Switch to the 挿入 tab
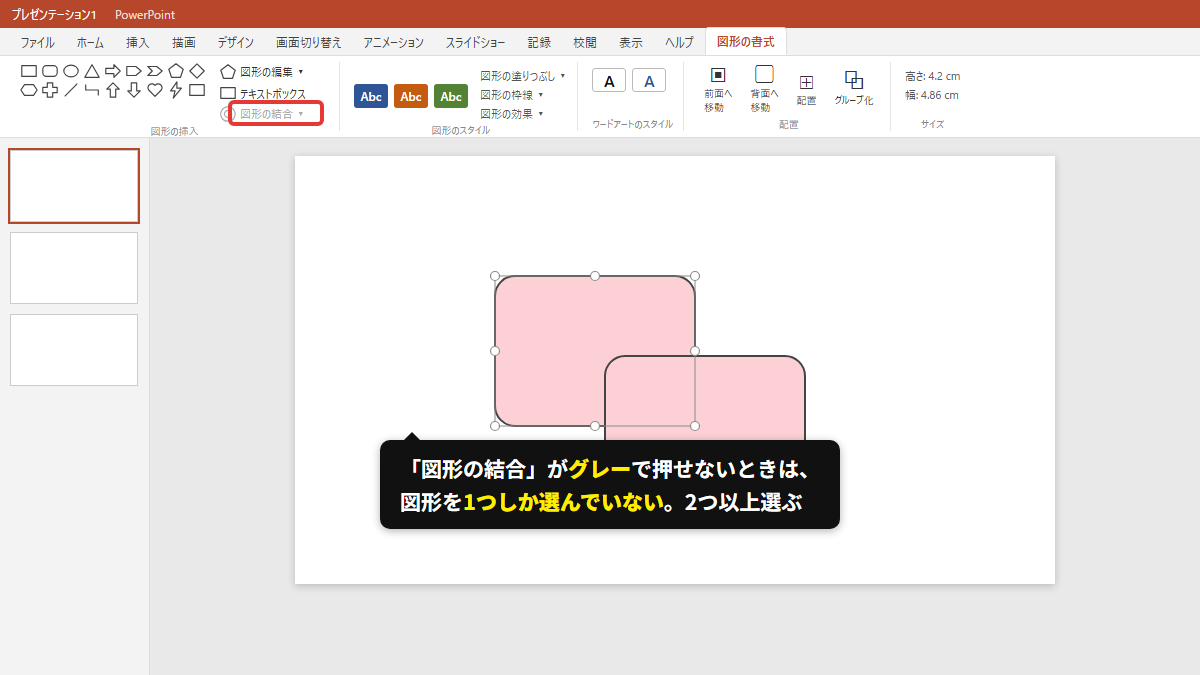This screenshot has width=1200, height=675. (138, 42)
